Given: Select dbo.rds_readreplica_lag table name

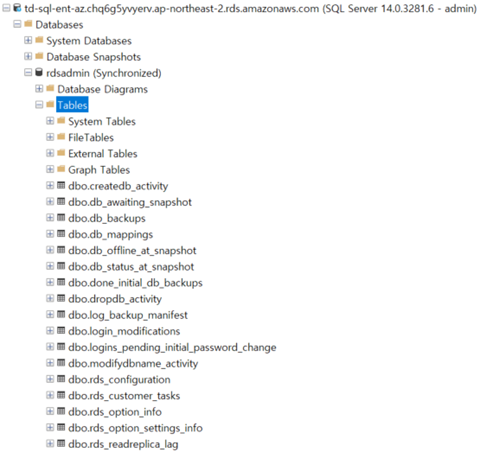Looking at the screenshot, I should click(123, 444).
